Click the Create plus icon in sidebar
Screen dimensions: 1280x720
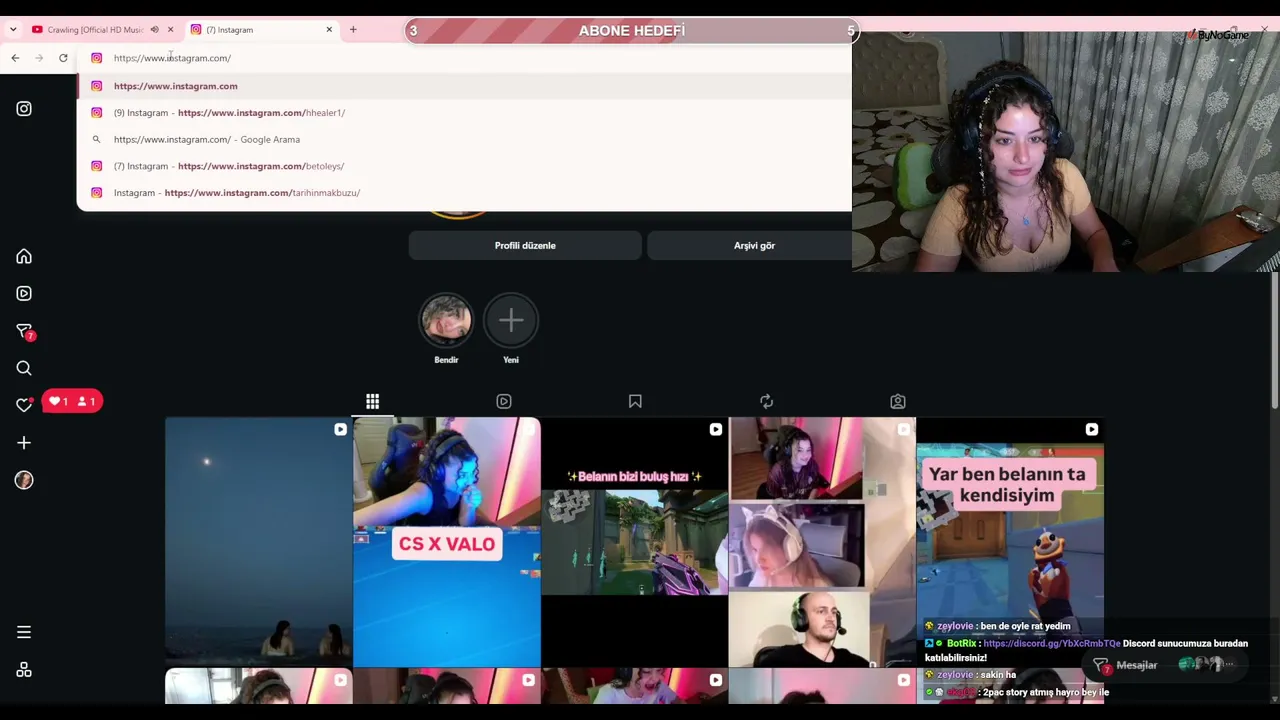[x=24, y=443]
